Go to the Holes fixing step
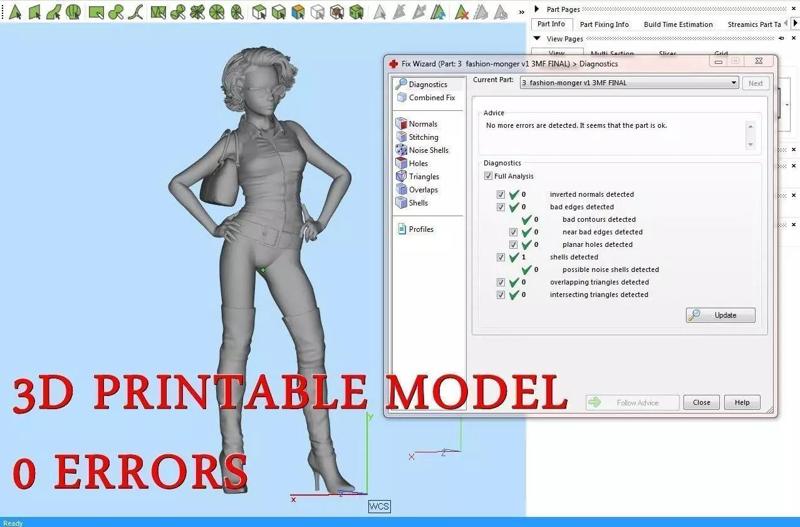The height and width of the screenshot is (527, 800). tap(418, 163)
